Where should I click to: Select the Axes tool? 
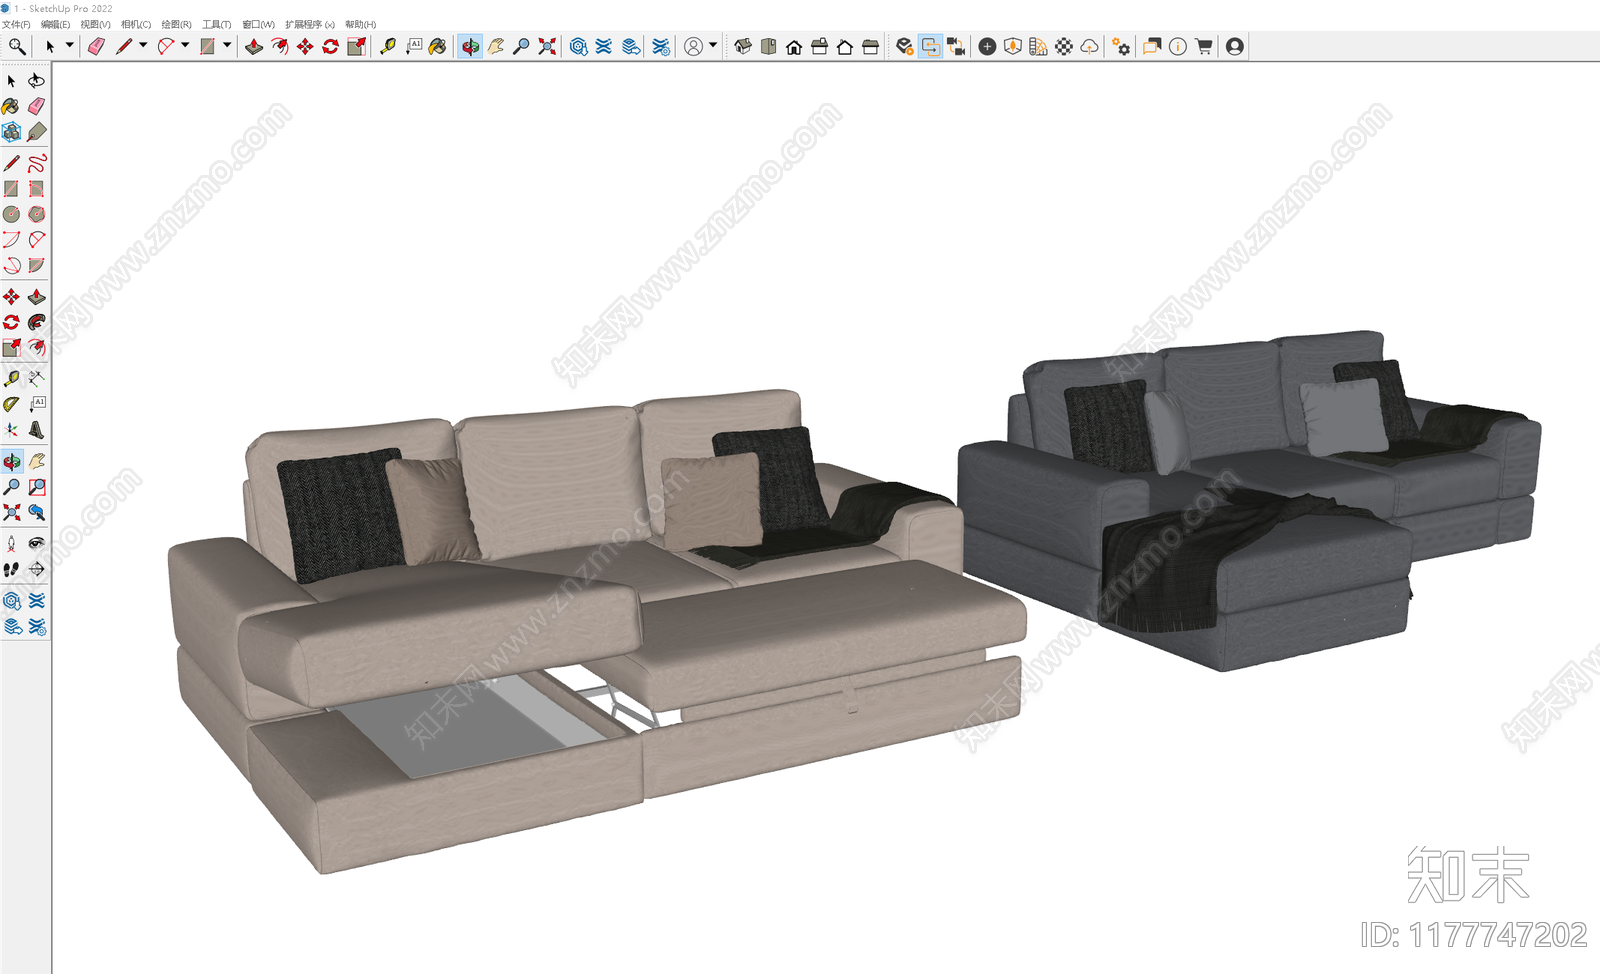click(11, 430)
